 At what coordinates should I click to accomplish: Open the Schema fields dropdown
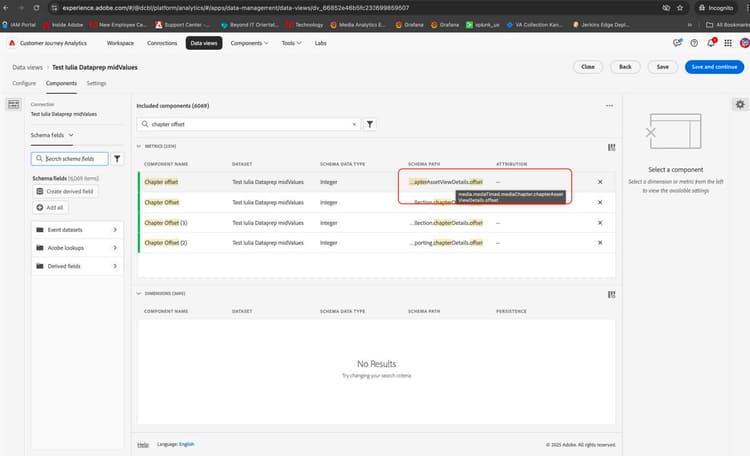pos(52,135)
